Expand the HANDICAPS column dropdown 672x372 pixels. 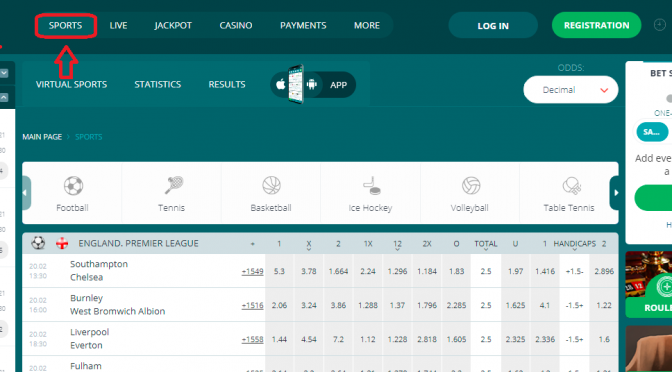coord(574,243)
